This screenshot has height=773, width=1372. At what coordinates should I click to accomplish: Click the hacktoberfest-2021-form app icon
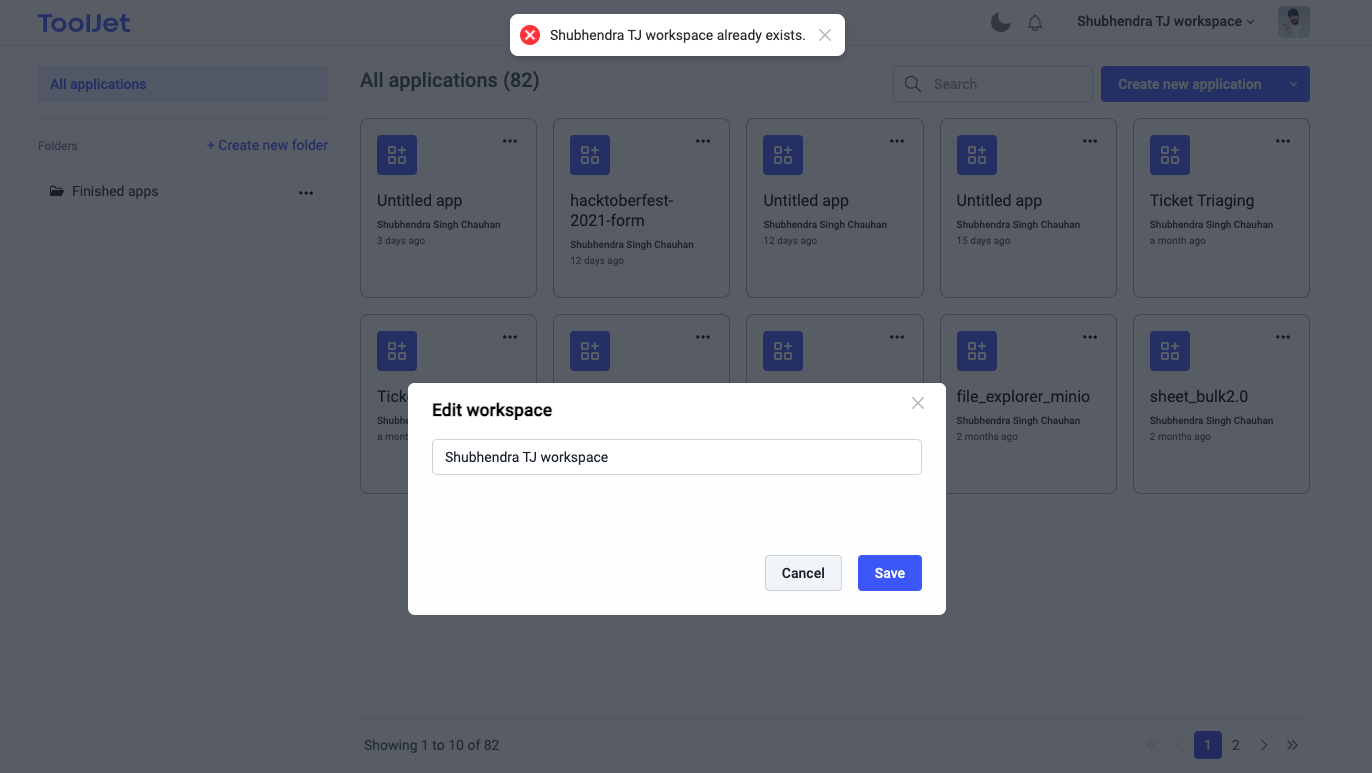click(590, 155)
